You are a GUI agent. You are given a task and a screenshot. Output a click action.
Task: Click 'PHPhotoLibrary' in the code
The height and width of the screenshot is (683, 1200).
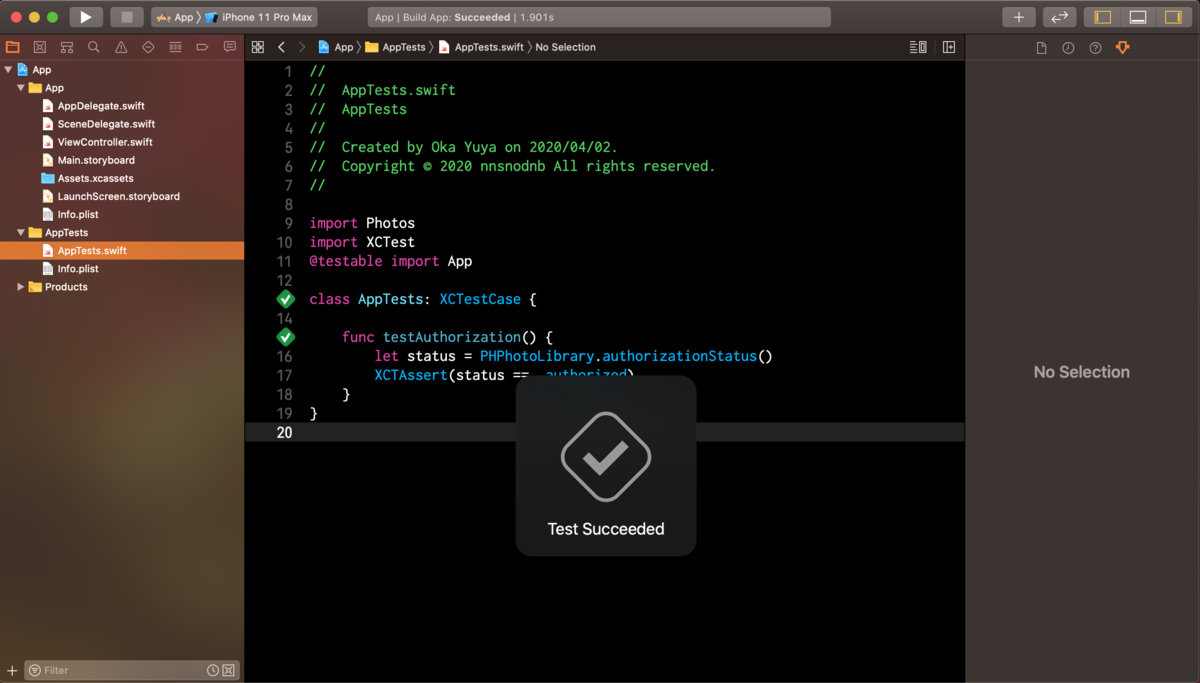coord(537,356)
